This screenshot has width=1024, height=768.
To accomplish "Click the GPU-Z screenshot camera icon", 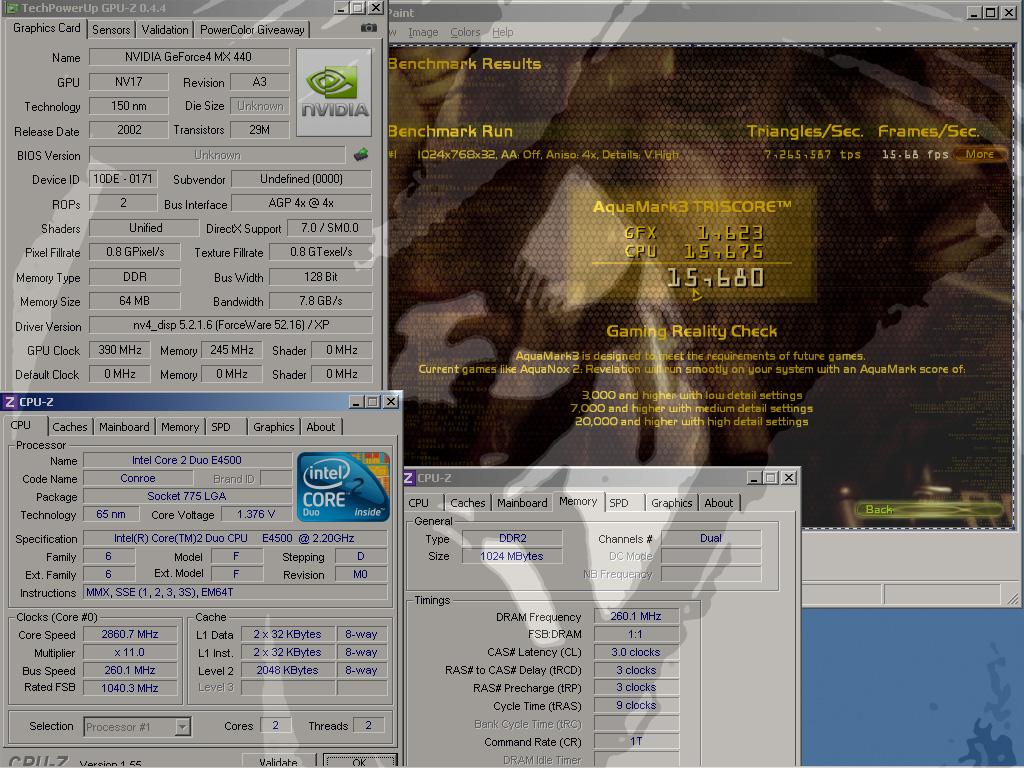I will (x=368, y=28).
